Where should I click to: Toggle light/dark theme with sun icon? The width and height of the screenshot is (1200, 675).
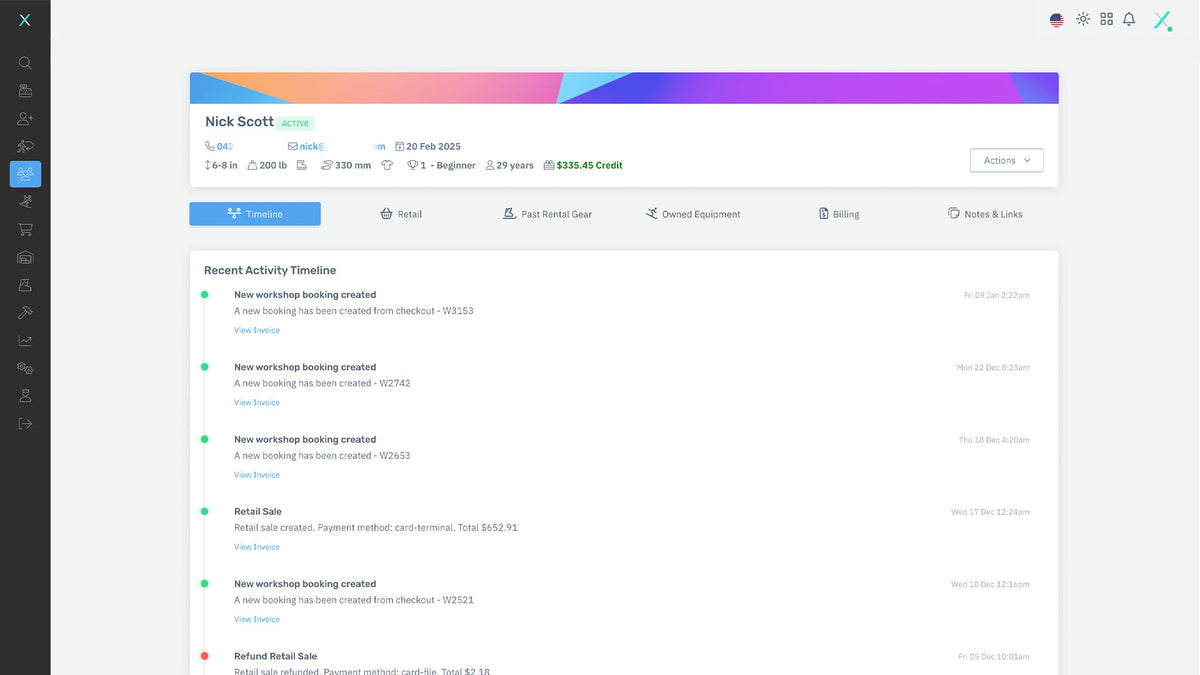[x=1083, y=19]
